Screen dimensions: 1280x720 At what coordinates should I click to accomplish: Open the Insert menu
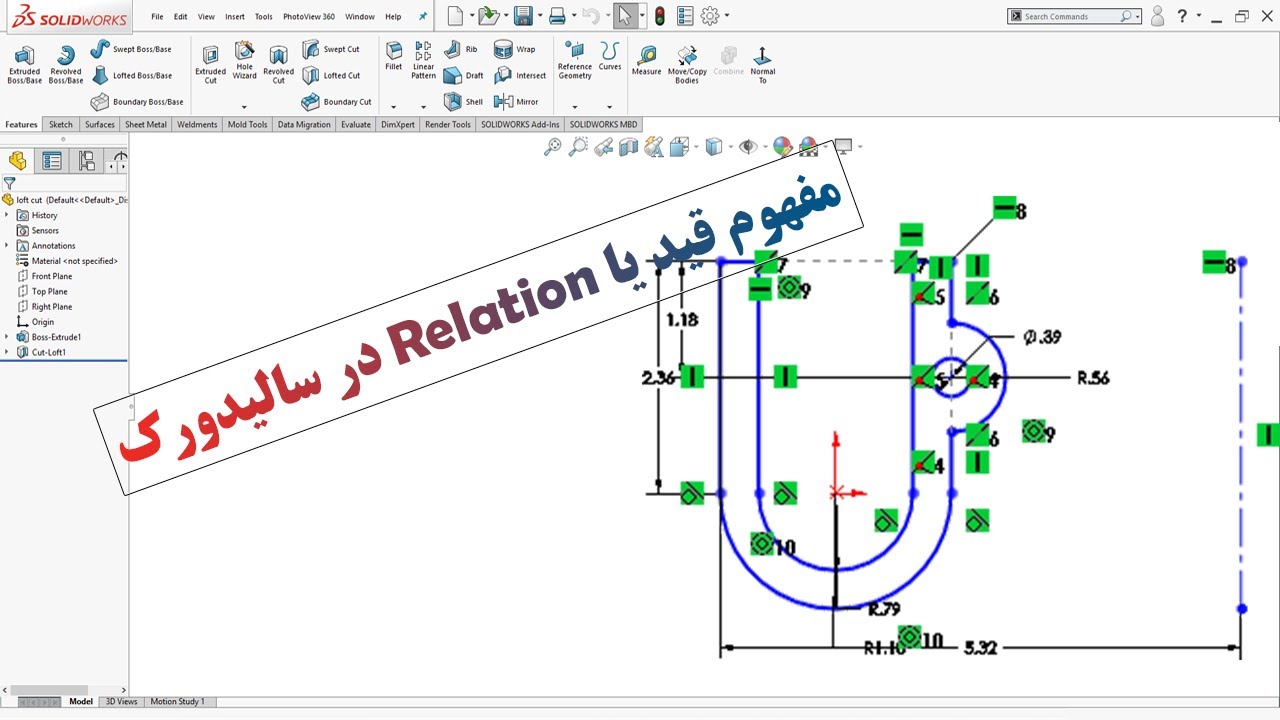[235, 16]
